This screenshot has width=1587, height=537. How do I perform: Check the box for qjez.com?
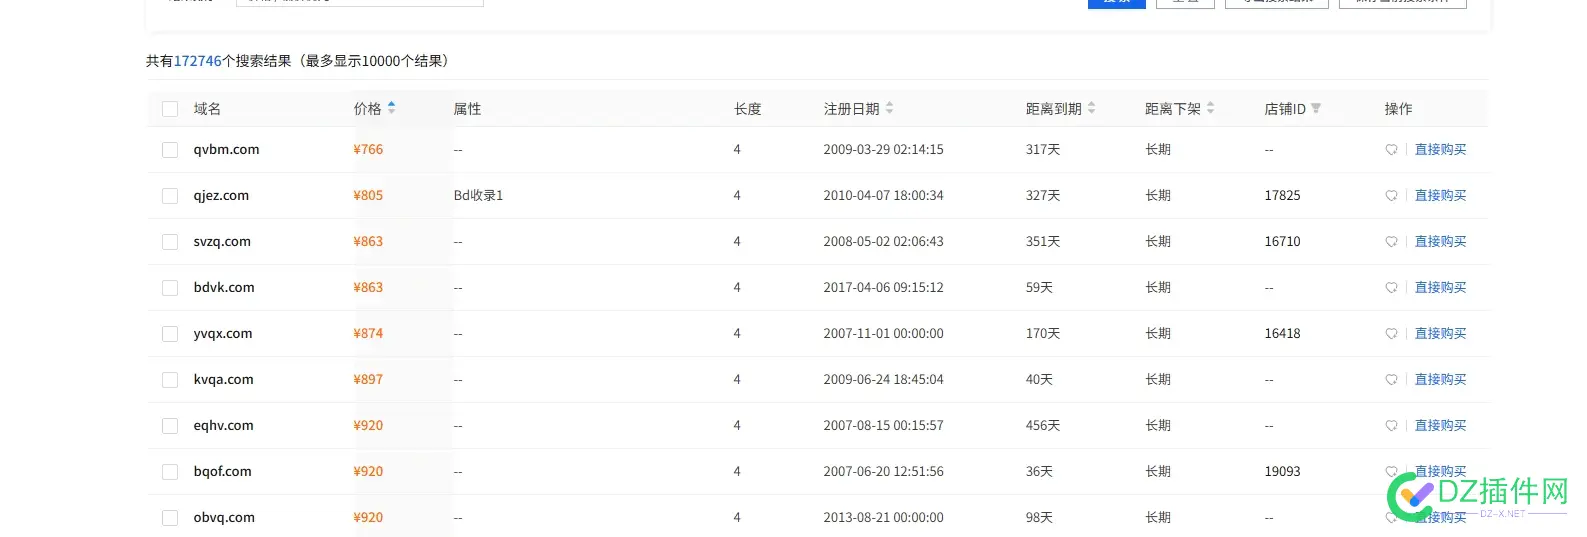(x=170, y=196)
